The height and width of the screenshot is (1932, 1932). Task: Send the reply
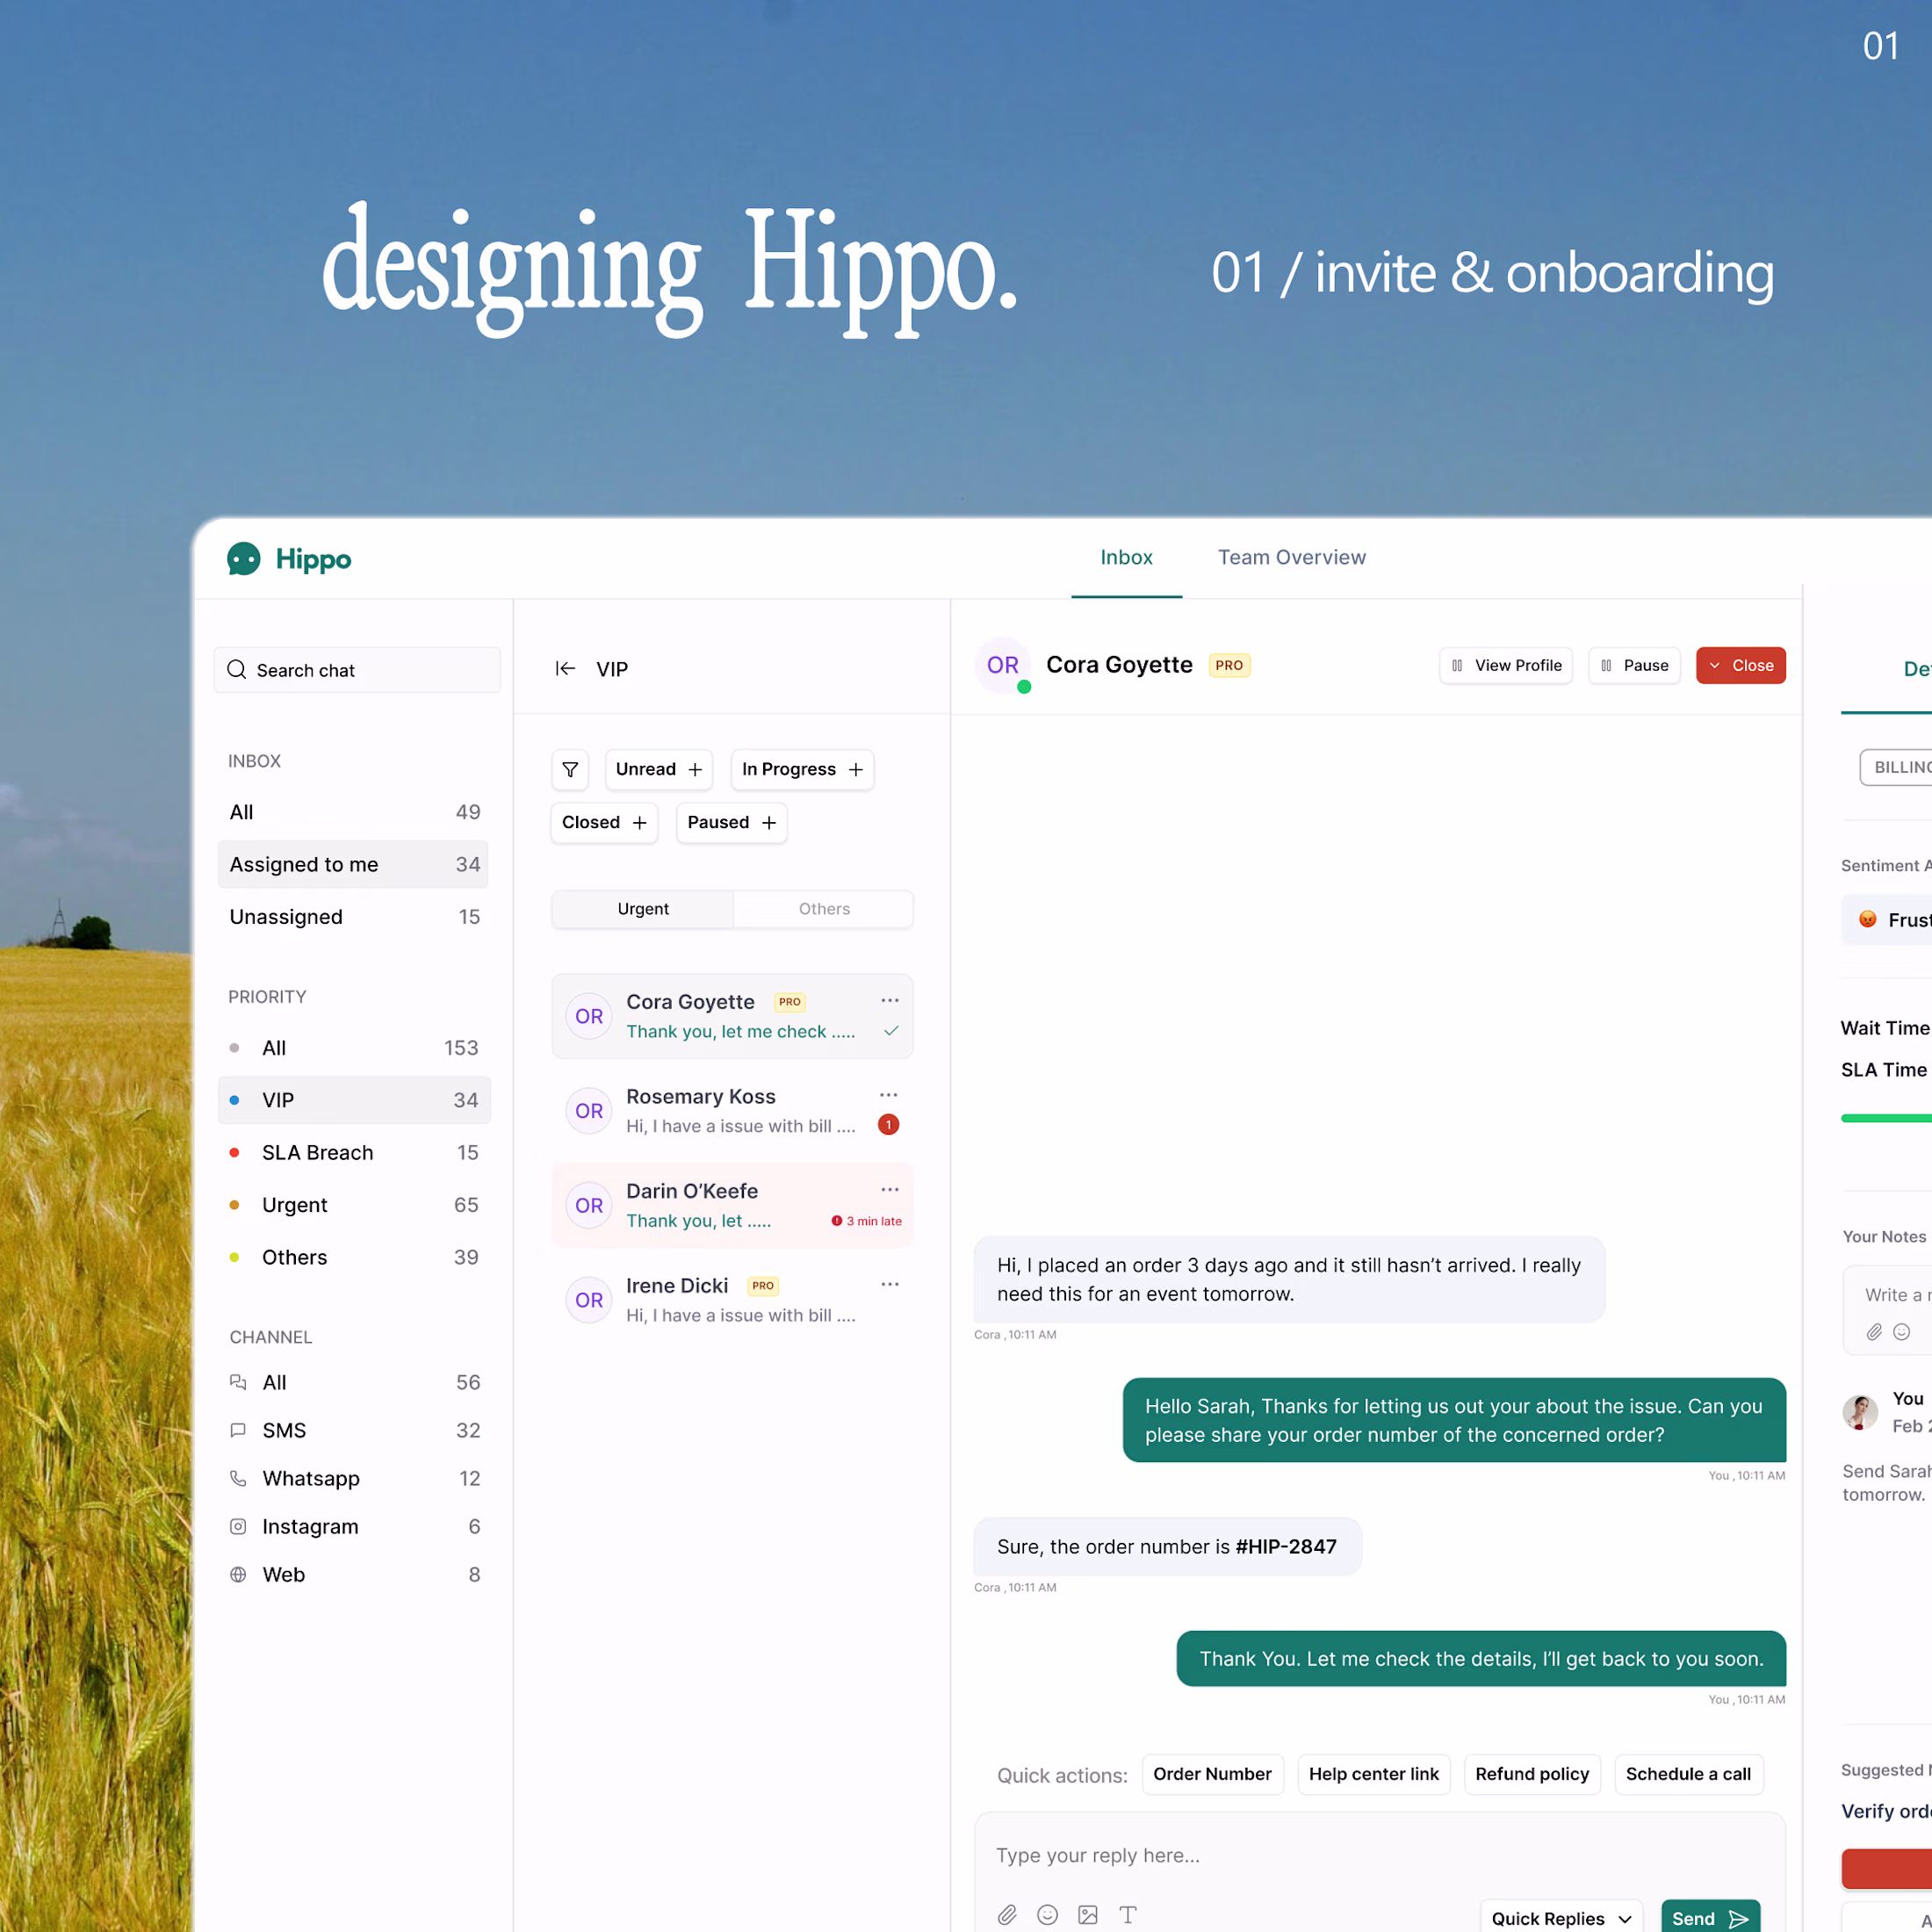point(1709,1918)
